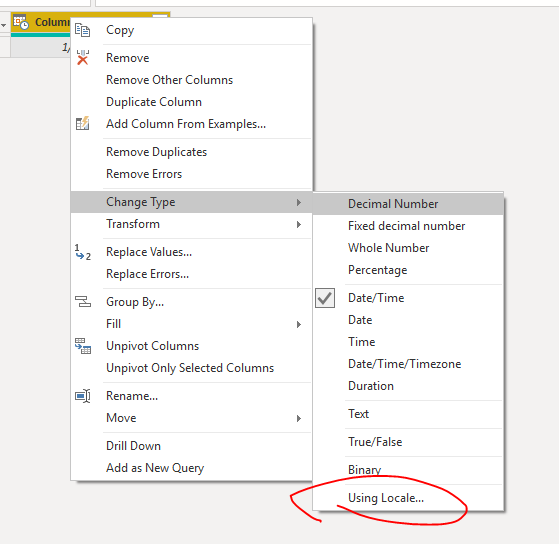Choose Replace Values...
The image size is (559, 544).
pyautogui.click(x=191, y=252)
